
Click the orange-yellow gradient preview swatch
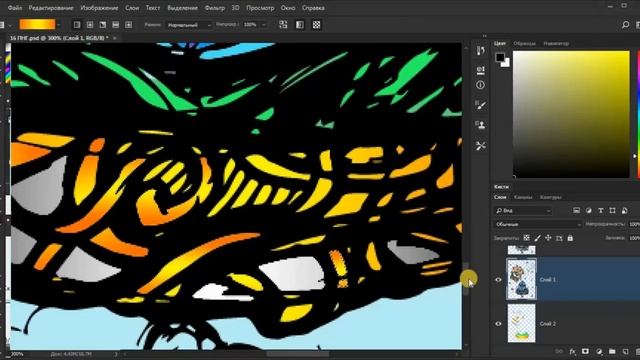tap(37, 25)
